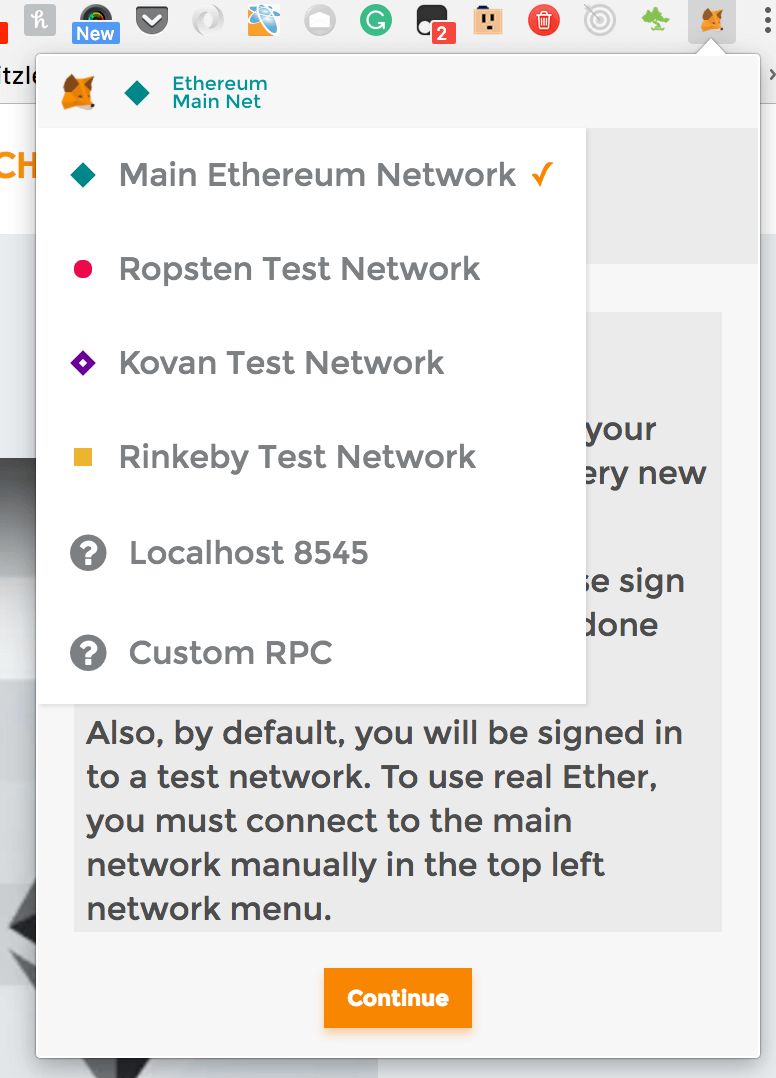The width and height of the screenshot is (776, 1078).
Task: Select Main Ethereum Network
Action: coord(311,175)
